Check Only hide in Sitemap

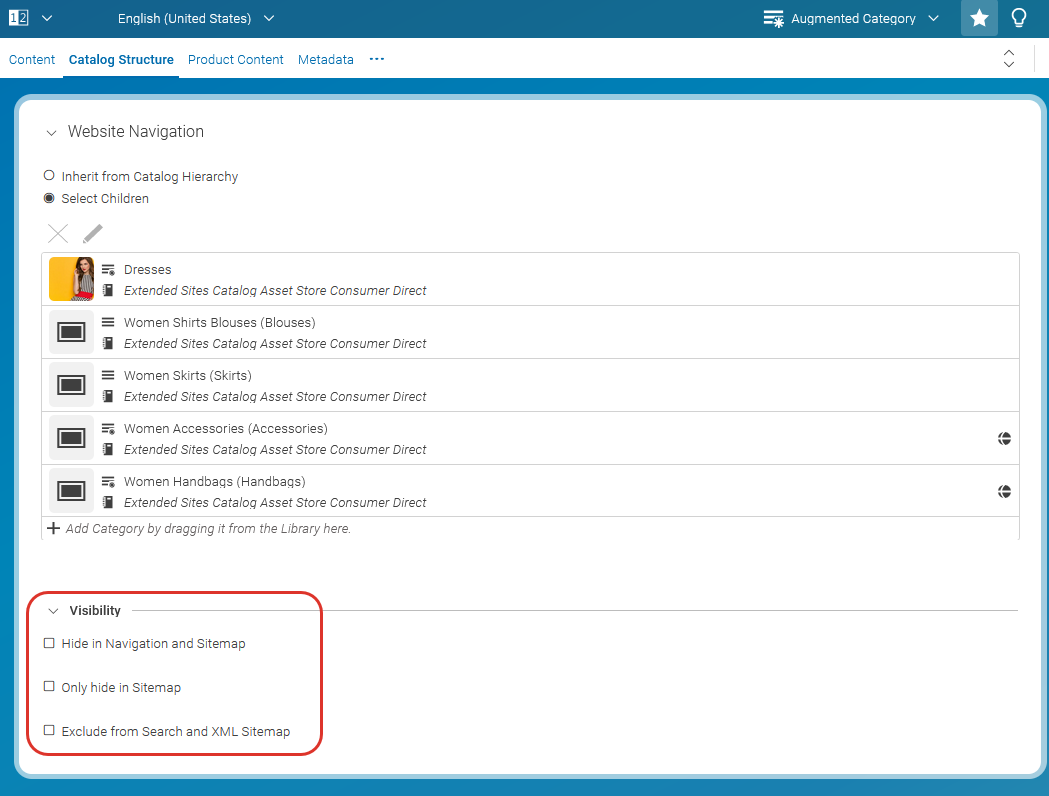click(50, 687)
